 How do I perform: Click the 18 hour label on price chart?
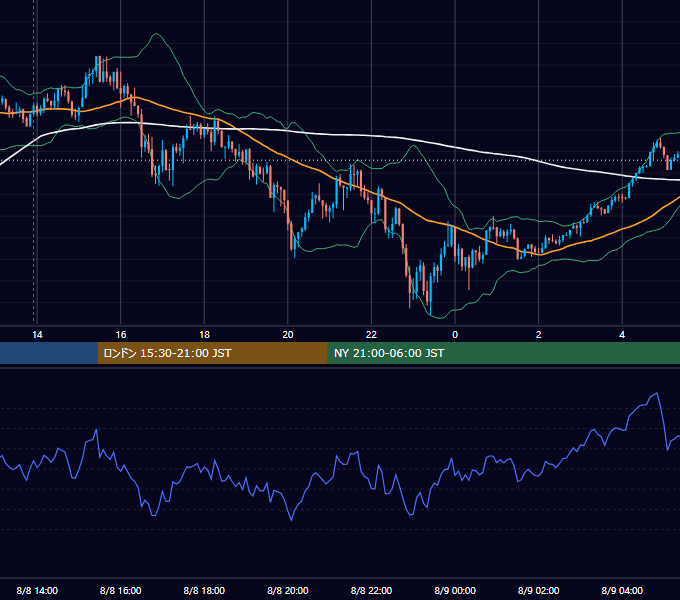tap(204, 335)
